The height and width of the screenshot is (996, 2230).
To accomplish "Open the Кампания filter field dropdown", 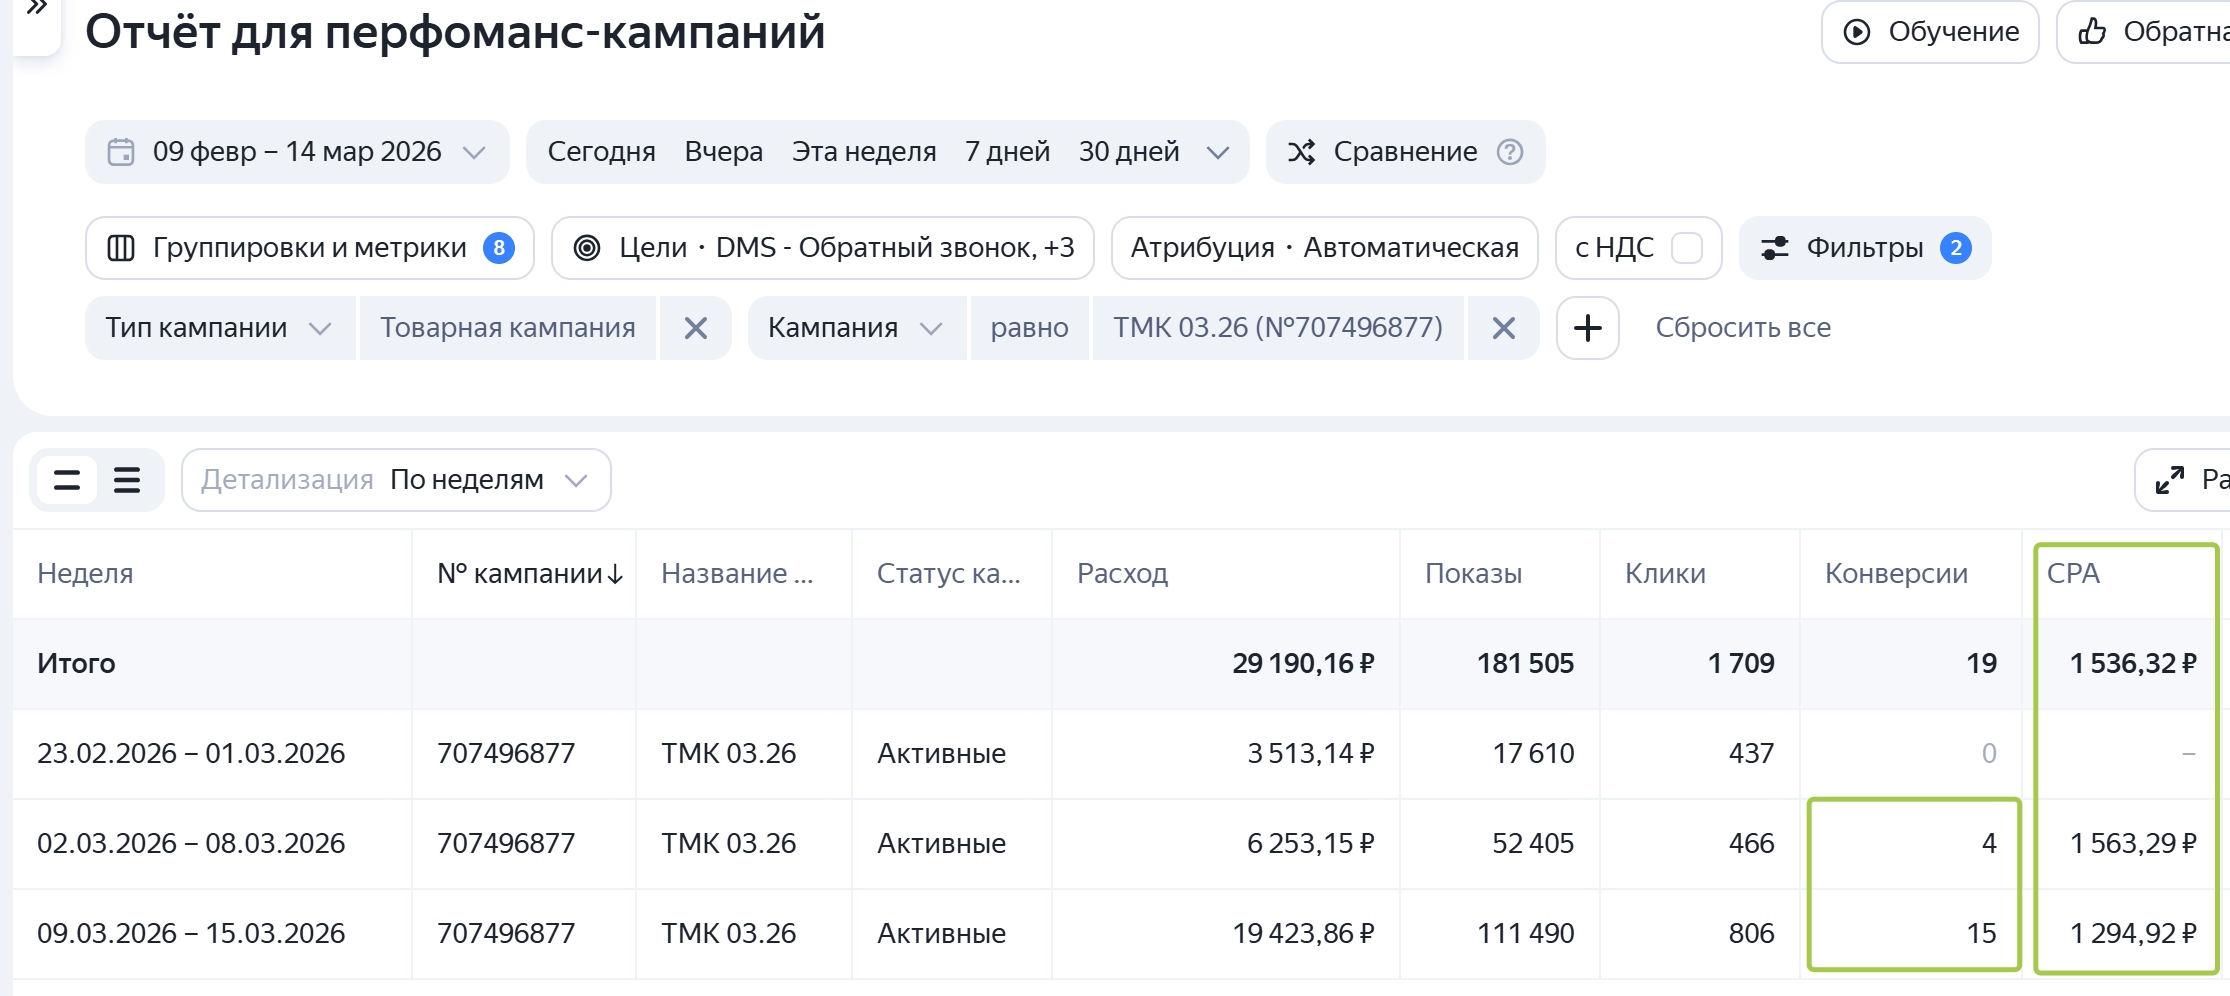I will point(856,328).
